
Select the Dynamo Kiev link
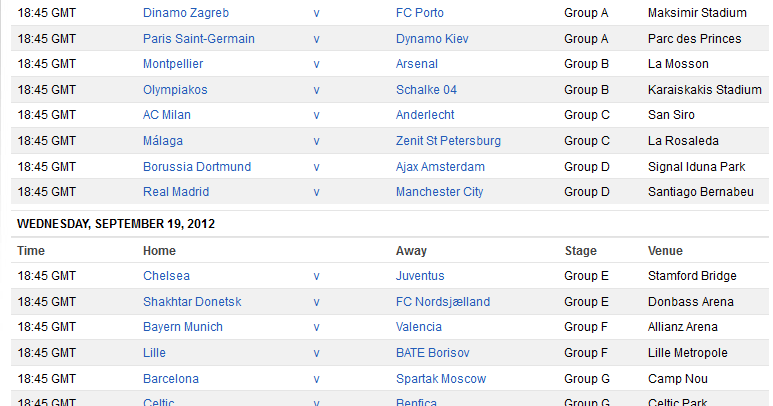432,39
